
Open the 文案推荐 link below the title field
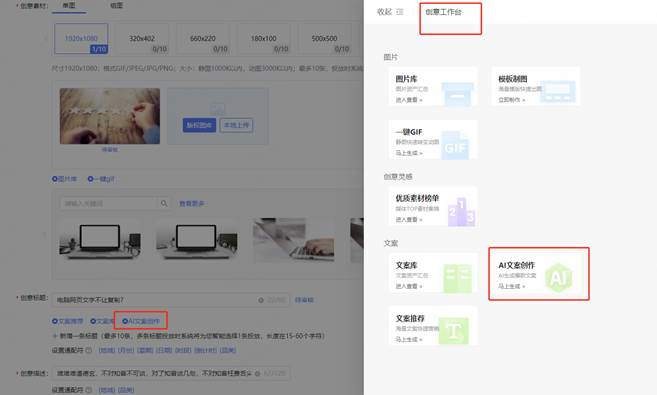click(67, 321)
